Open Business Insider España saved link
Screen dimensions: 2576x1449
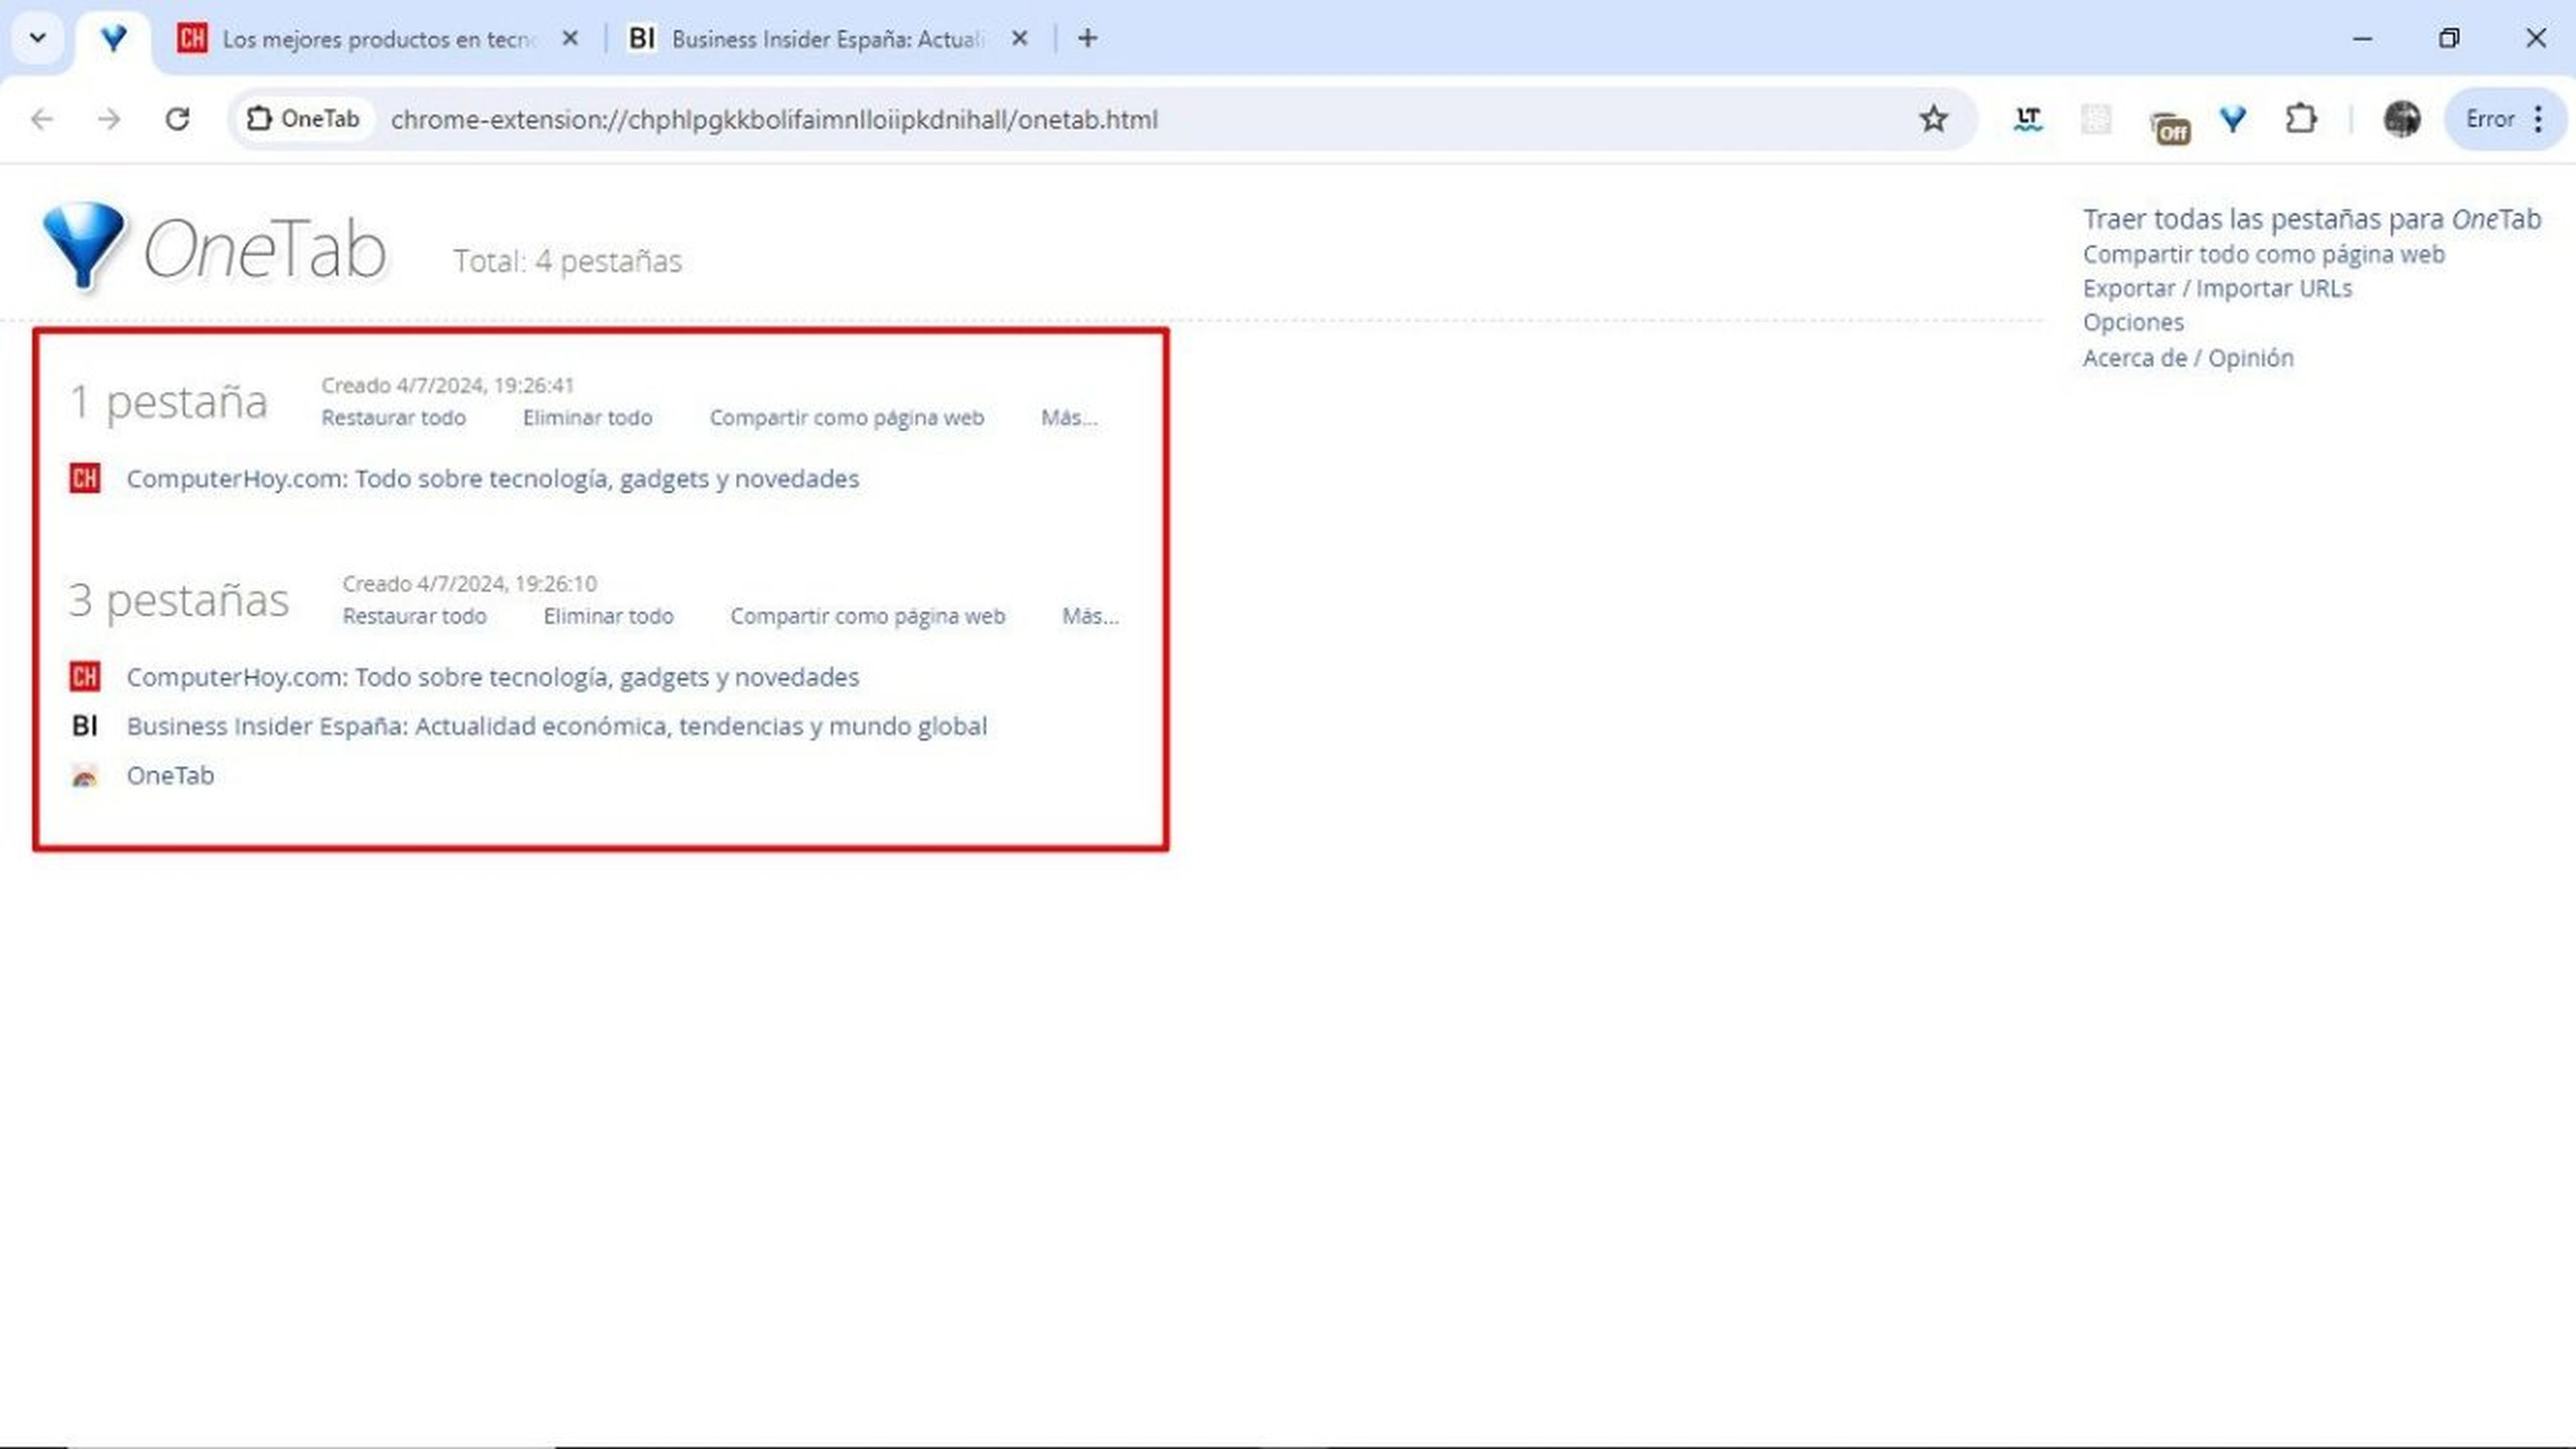pyautogui.click(x=556, y=726)
